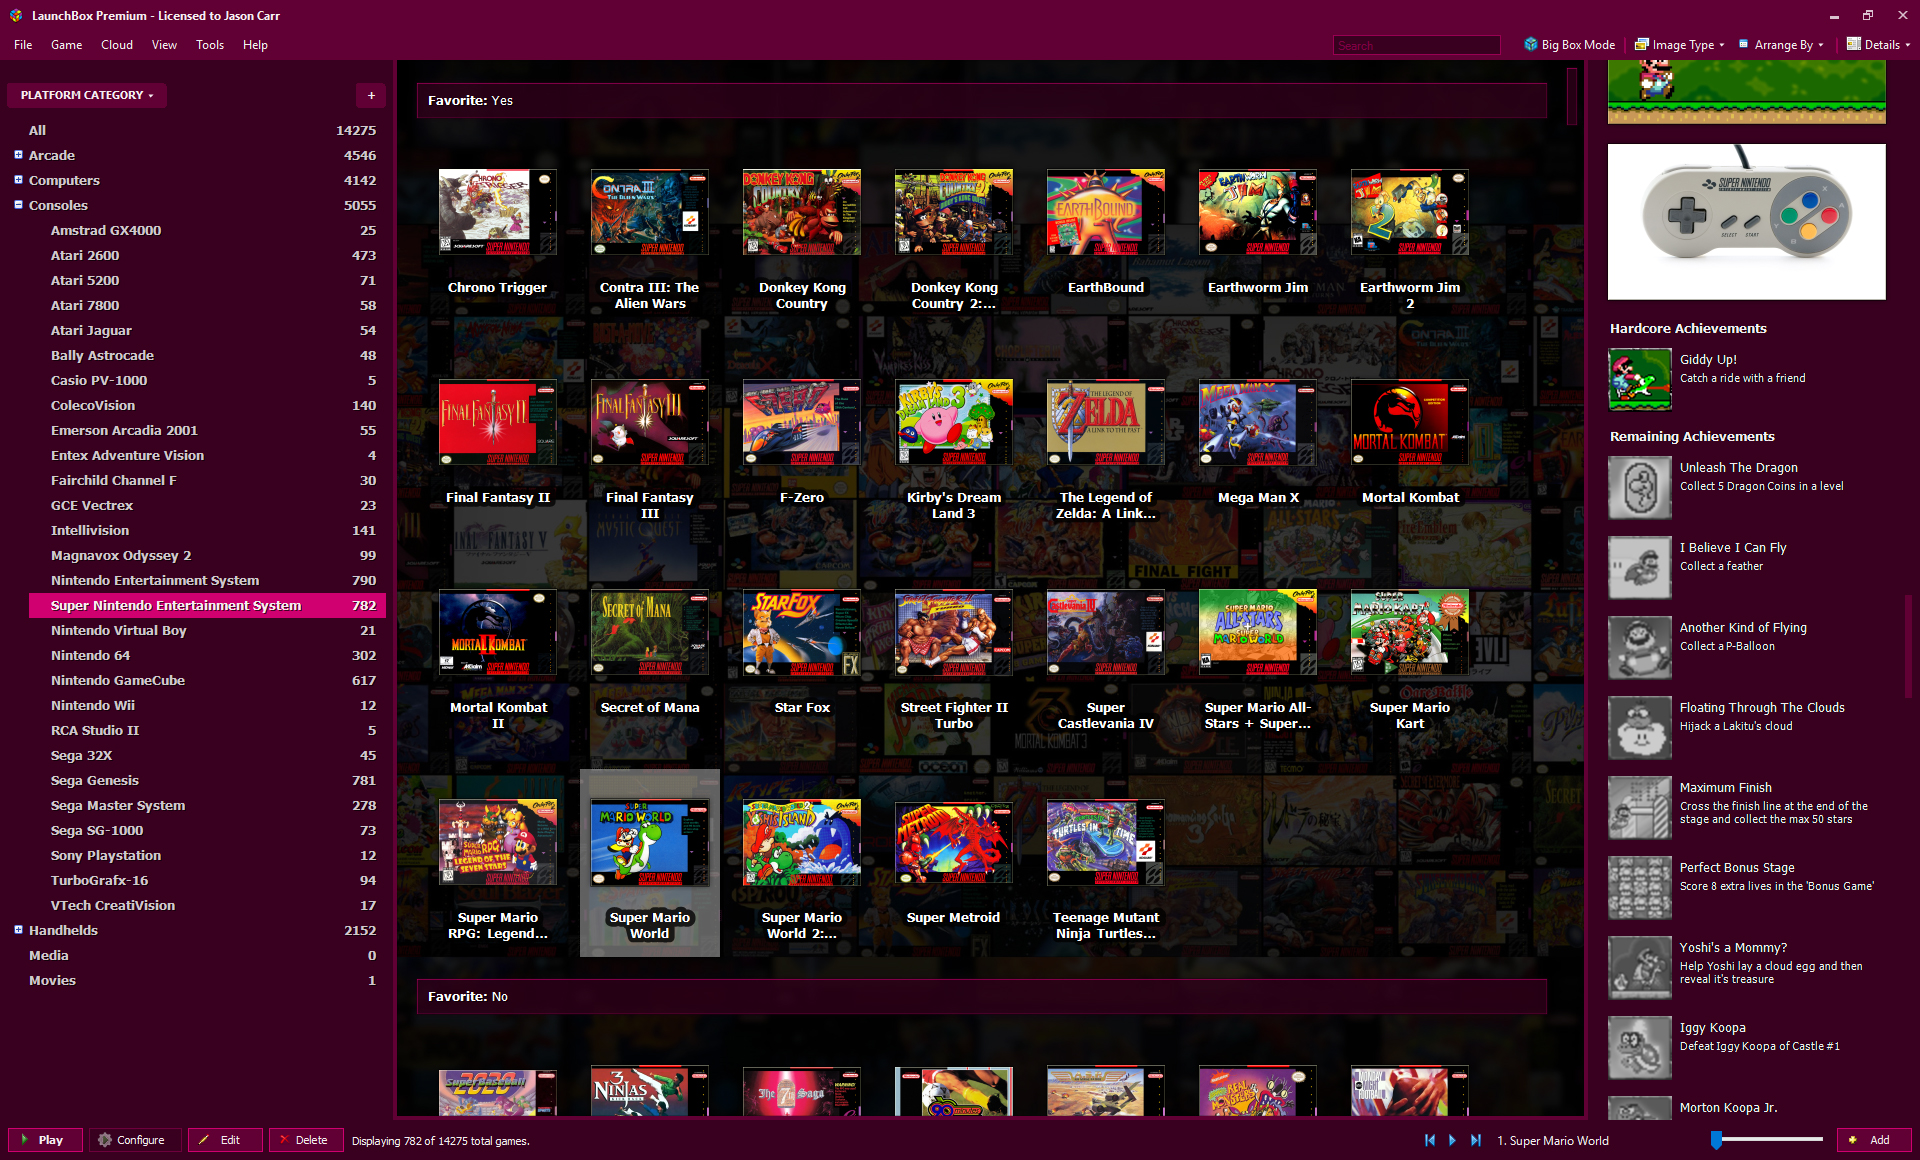Skip to the next track icon

tap(1476, 1140)
